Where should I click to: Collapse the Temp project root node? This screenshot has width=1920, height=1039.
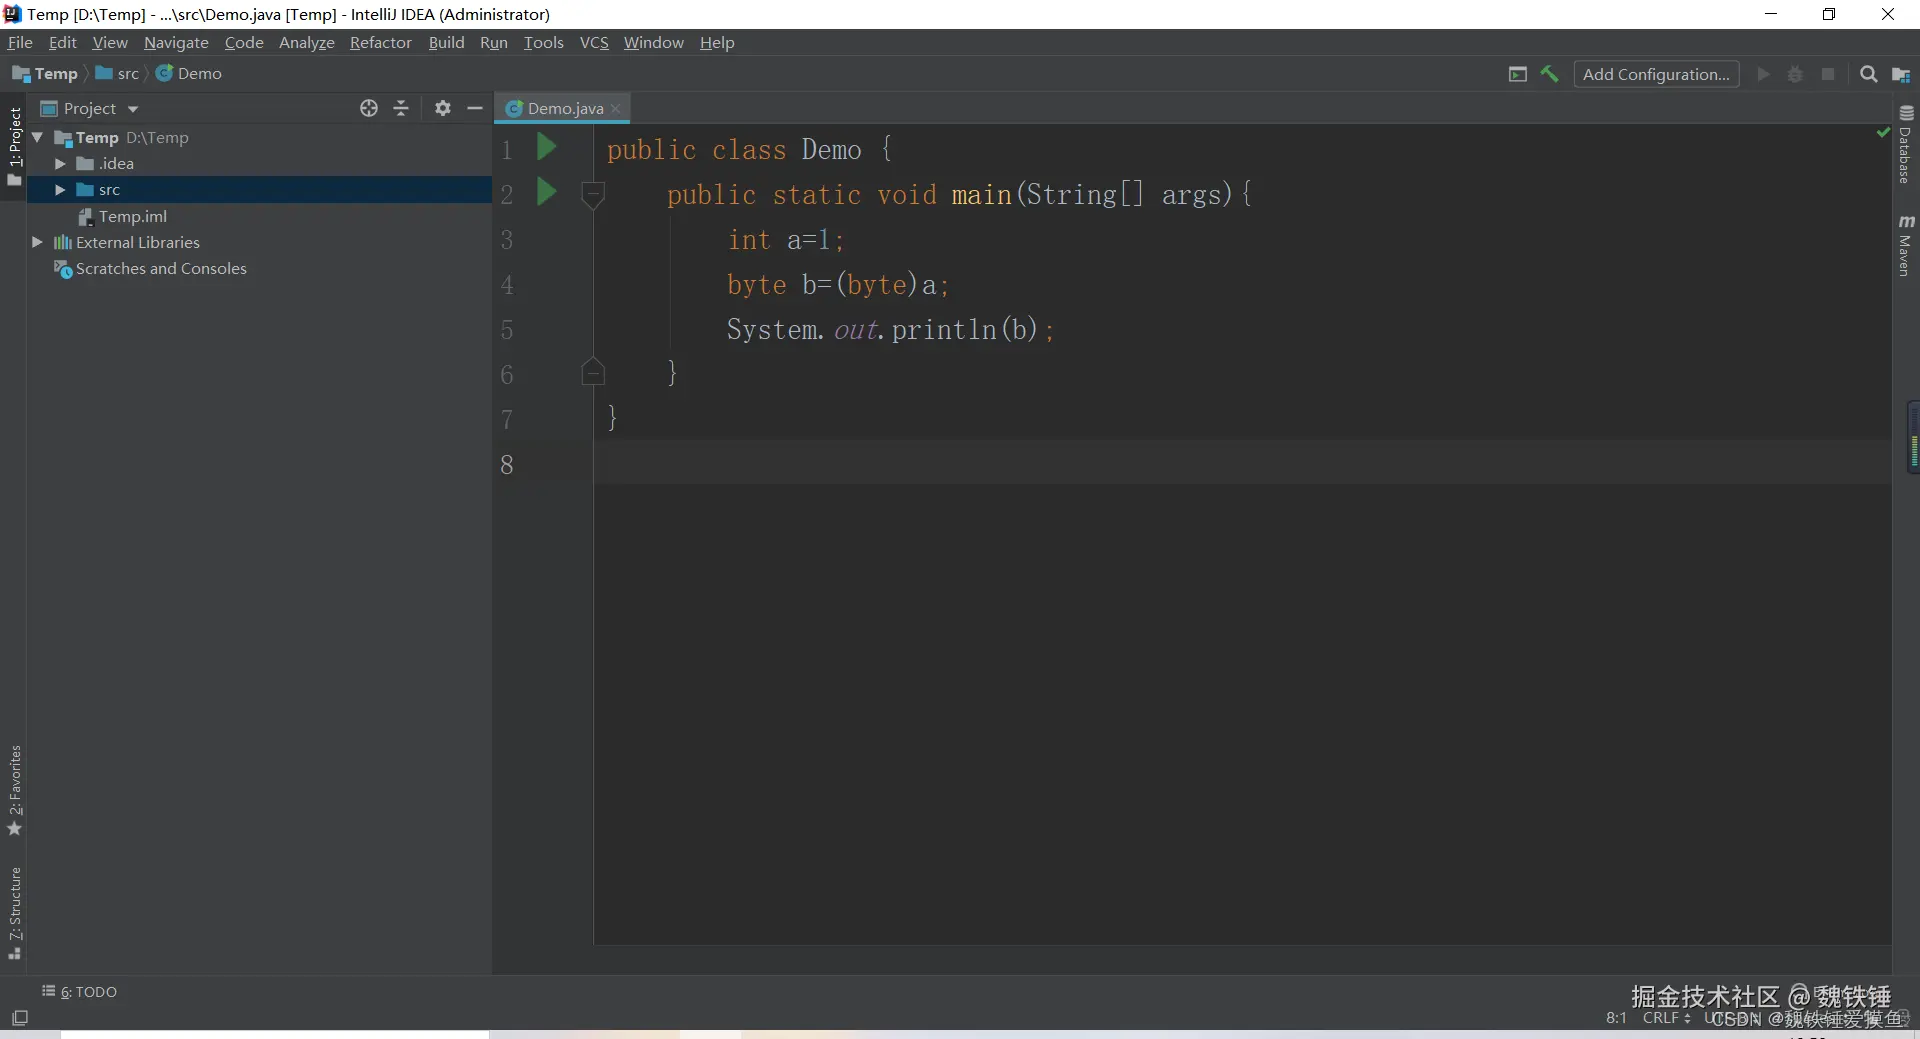point(38,137)
